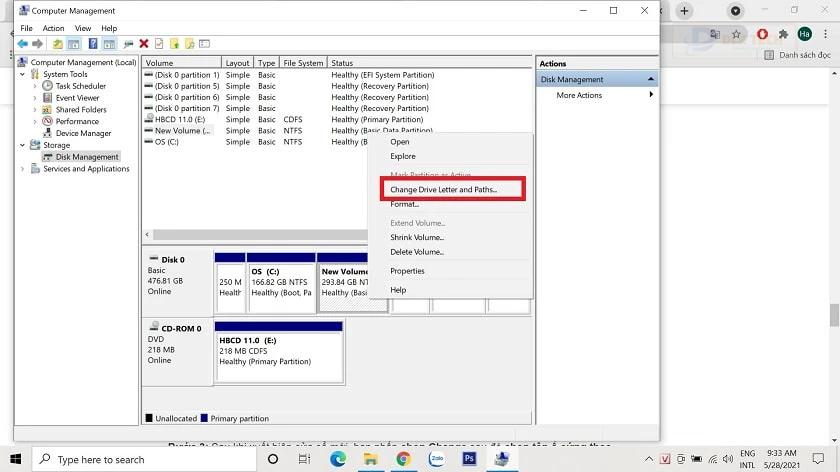Click the volume list scroll-left arrow
The height and width of the screenshot is (472, 840).
pyautogui.click(x=147, y=235)
